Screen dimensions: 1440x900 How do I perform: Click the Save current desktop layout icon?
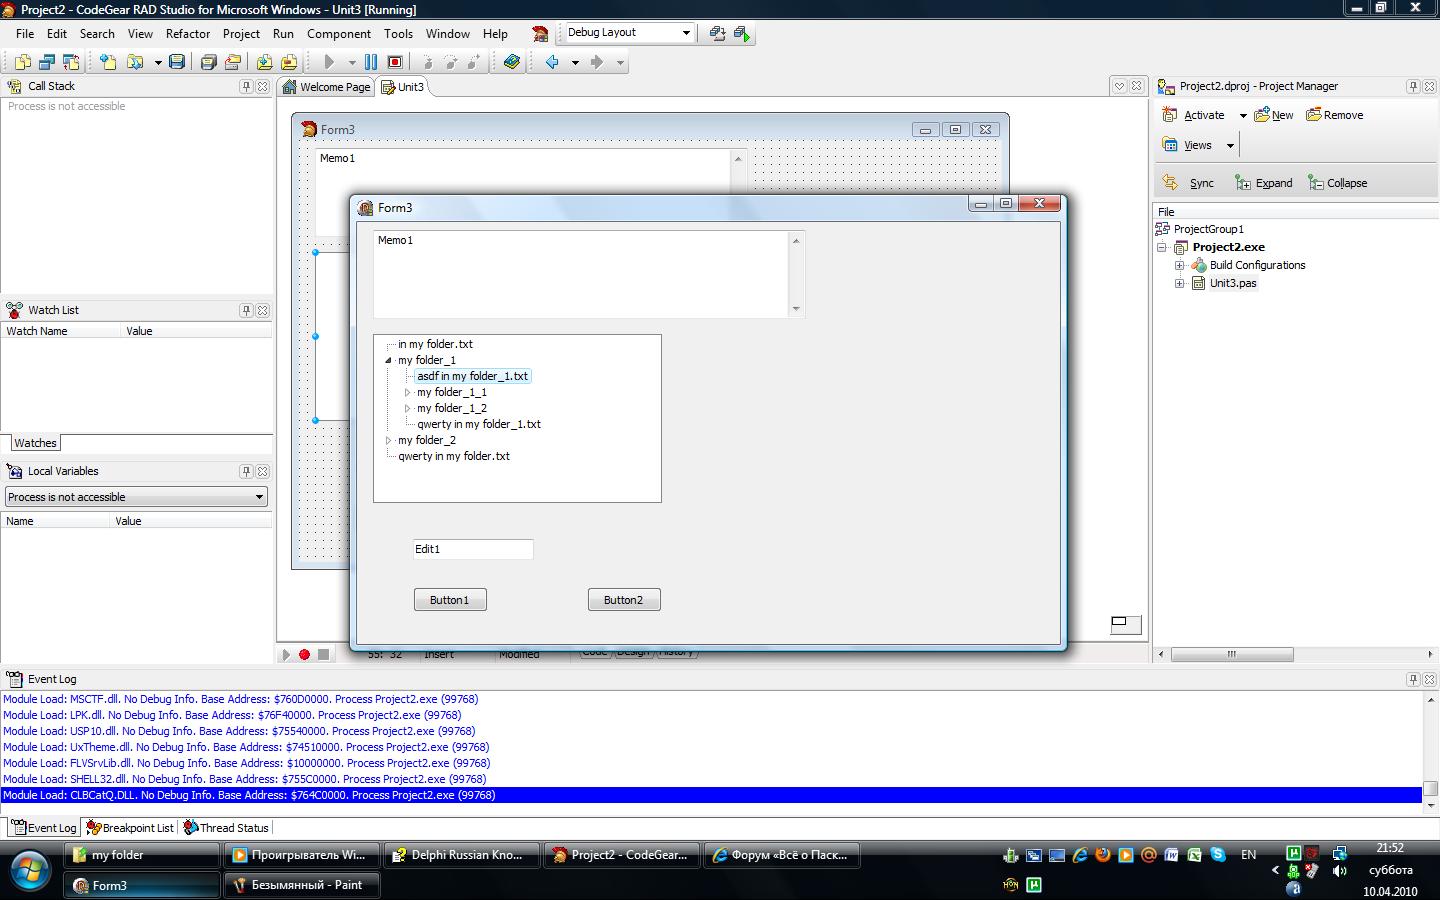[x=717, y=33]
